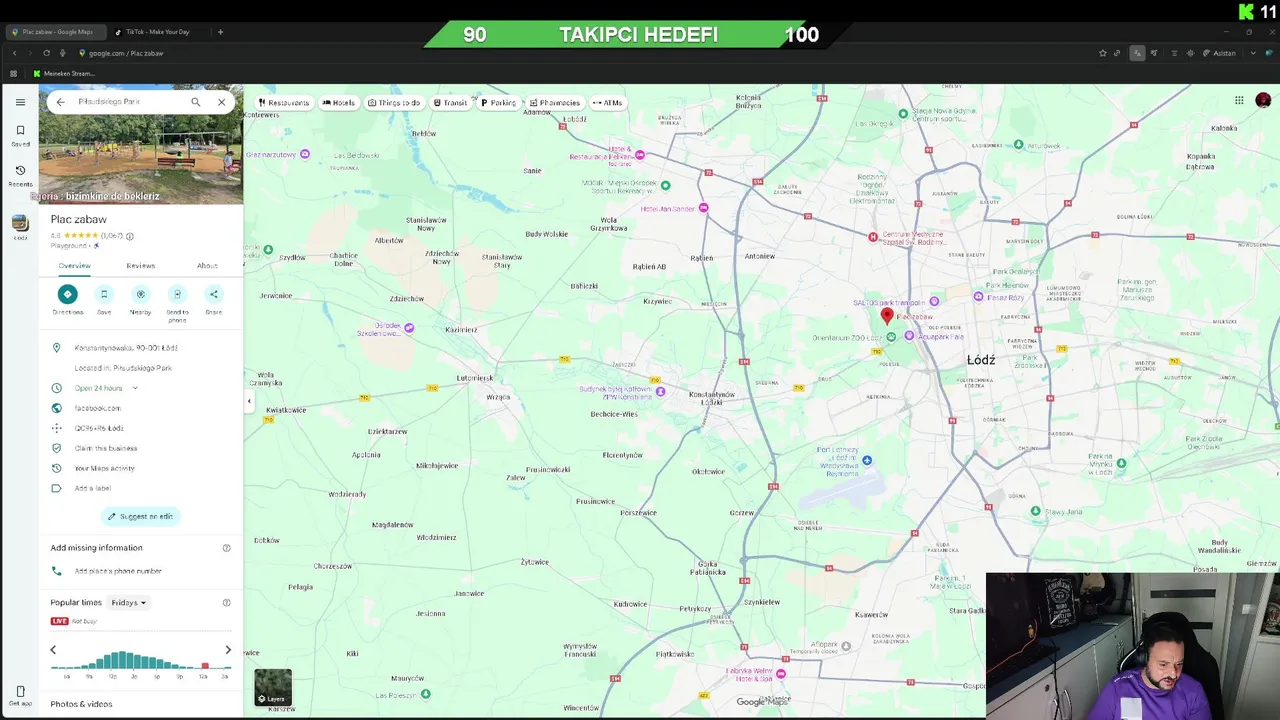
Task: Switch to the Reviews tab
Action: coord(141,266)
